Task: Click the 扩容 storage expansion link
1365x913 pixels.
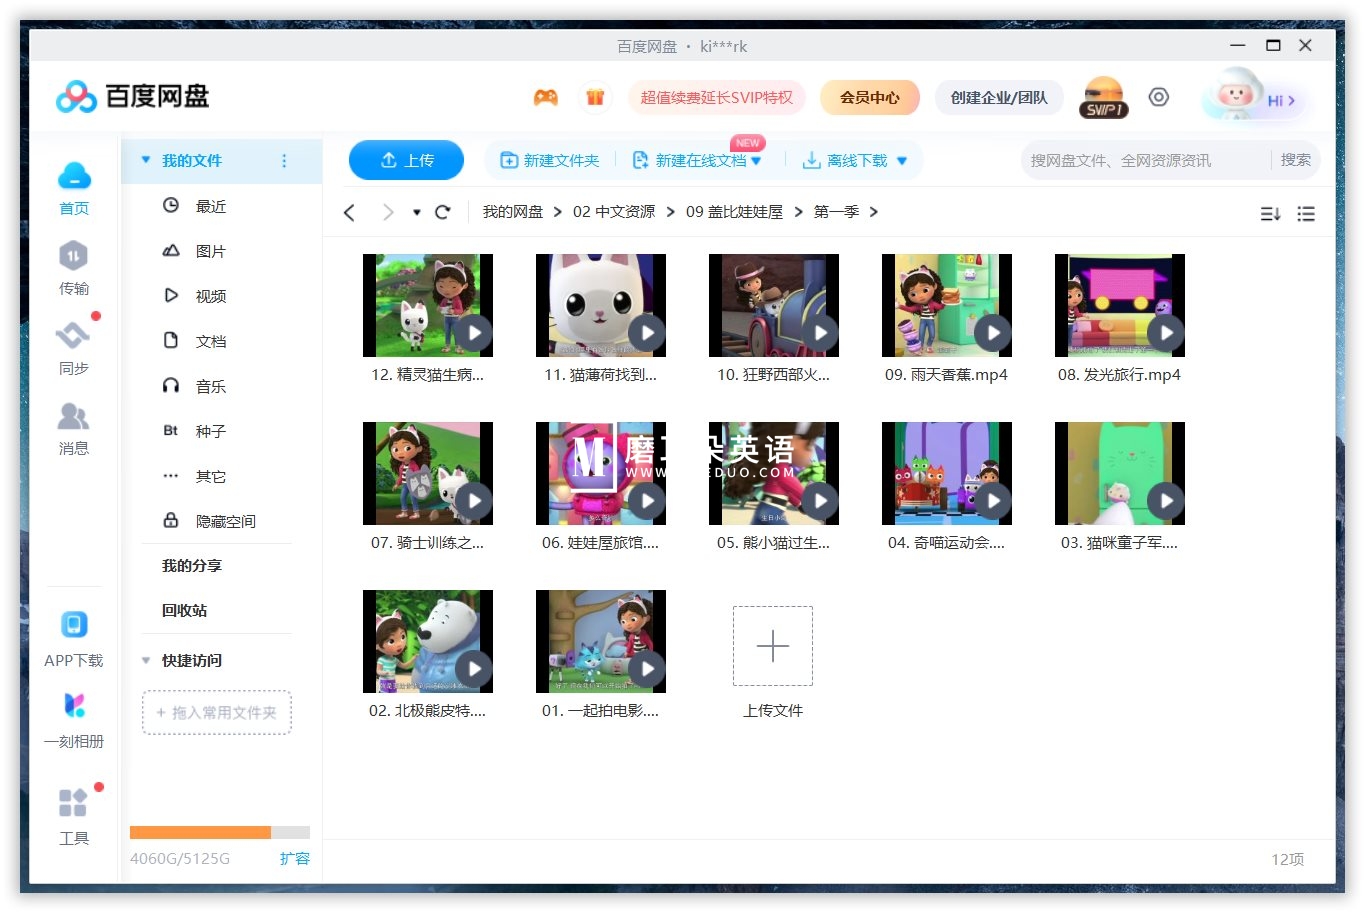Action: coord(295,859)
